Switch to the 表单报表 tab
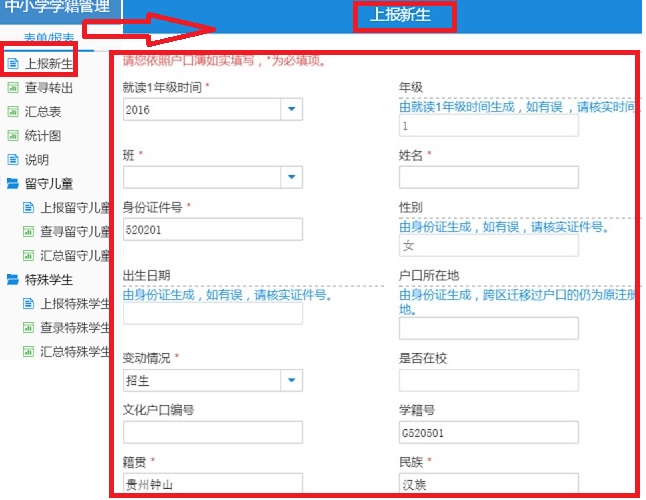 49,38
